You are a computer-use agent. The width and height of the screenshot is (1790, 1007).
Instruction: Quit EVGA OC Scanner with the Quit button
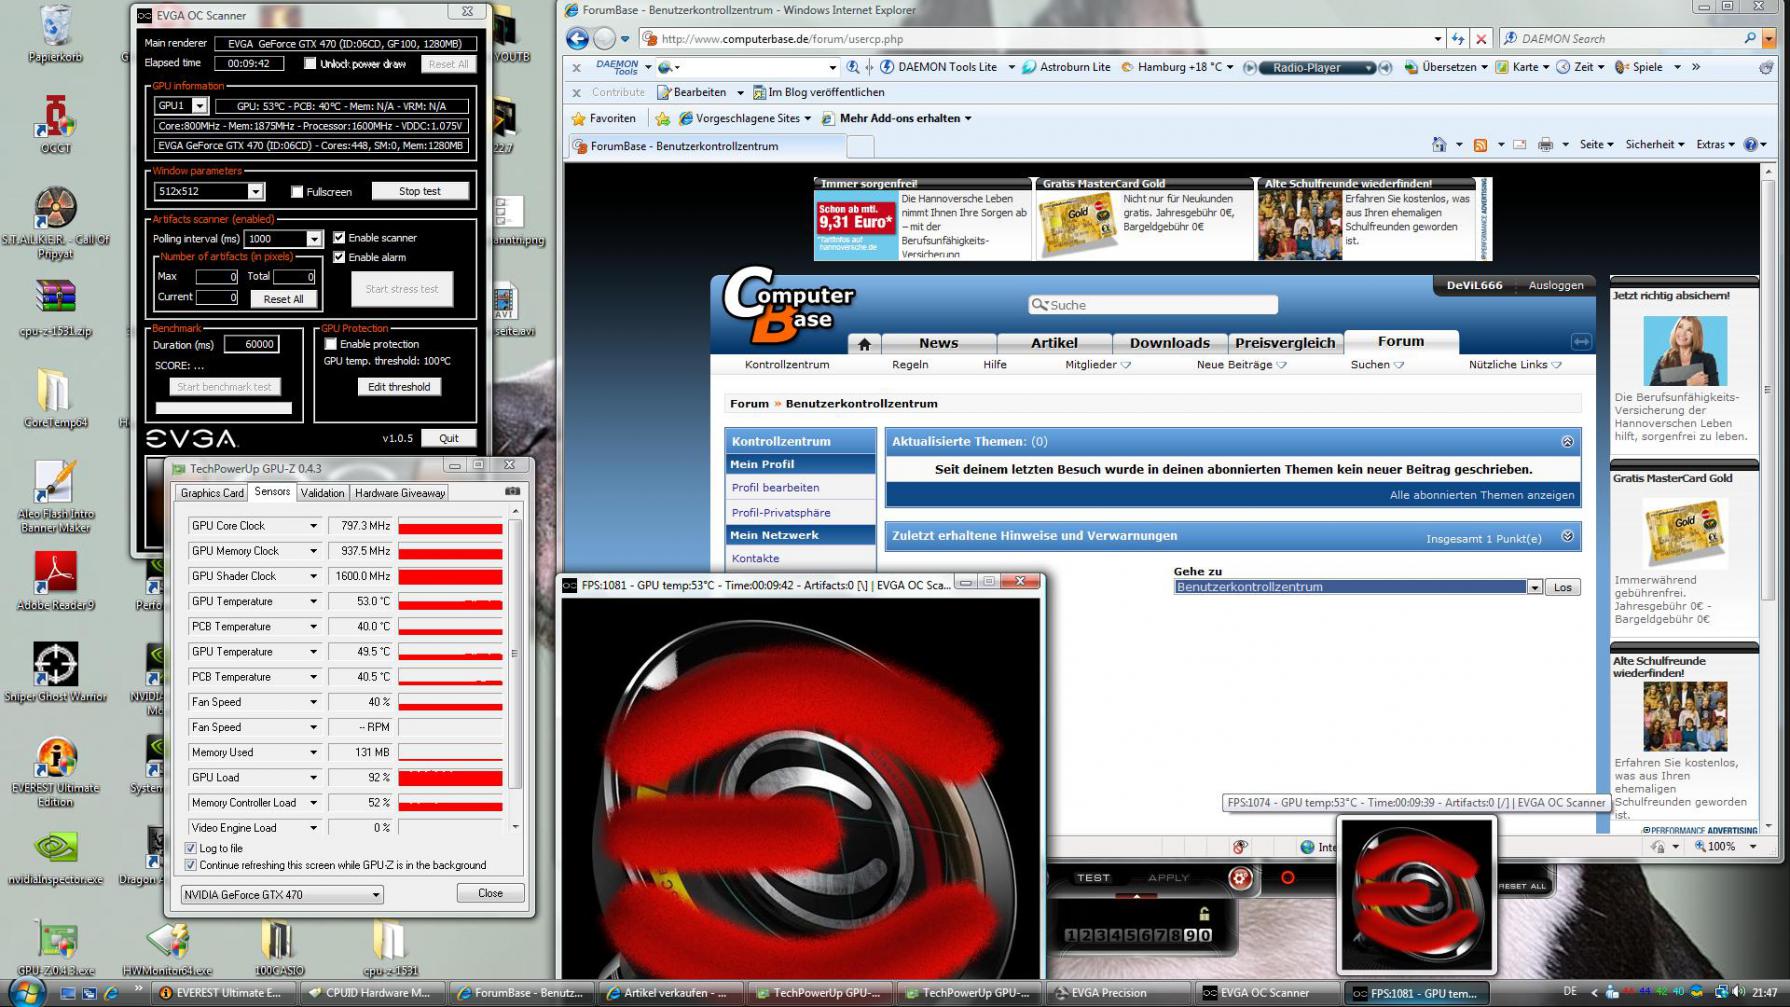pyautogui.click(x=448, y=438)
